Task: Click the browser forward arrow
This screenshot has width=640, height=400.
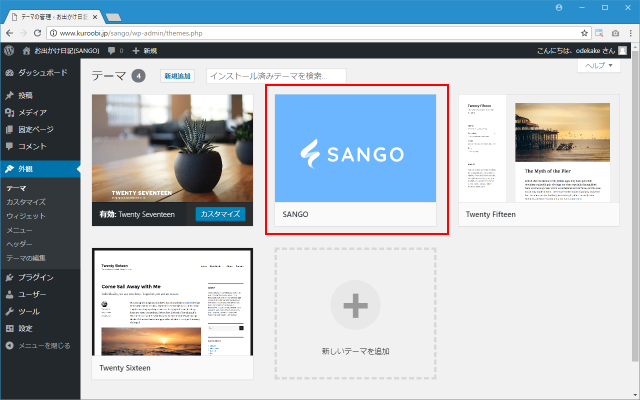Action: tap(24, 33)
